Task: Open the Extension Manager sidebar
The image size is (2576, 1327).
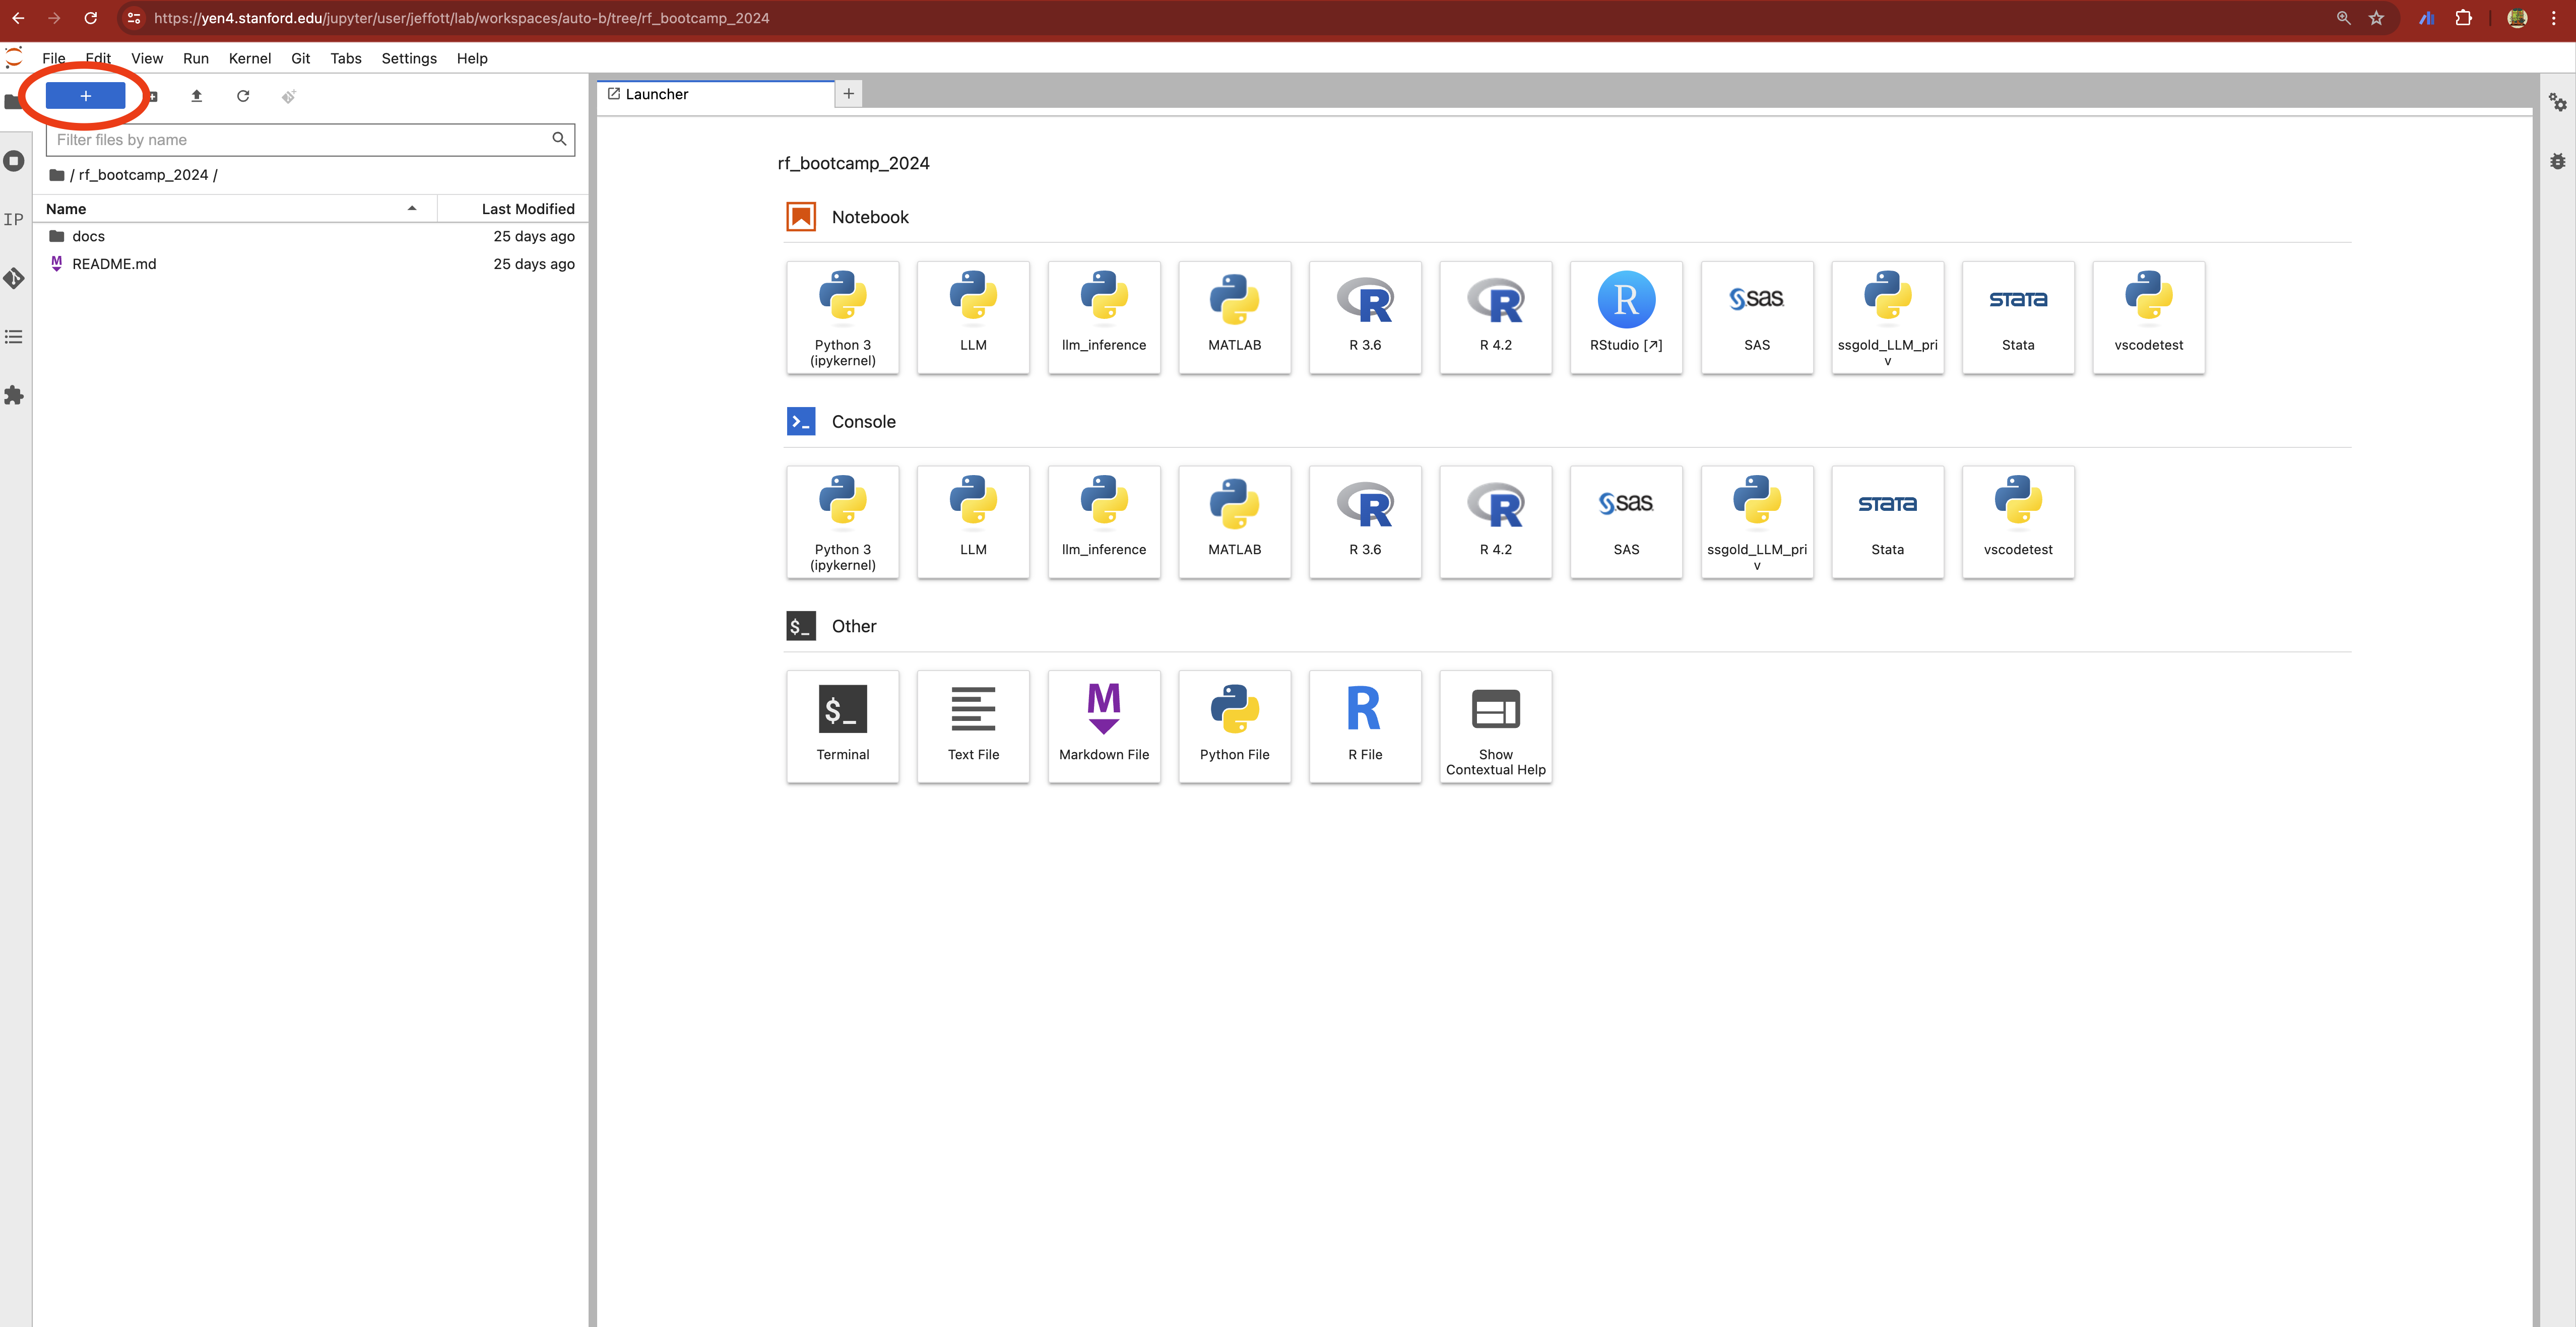Action: 14,396
